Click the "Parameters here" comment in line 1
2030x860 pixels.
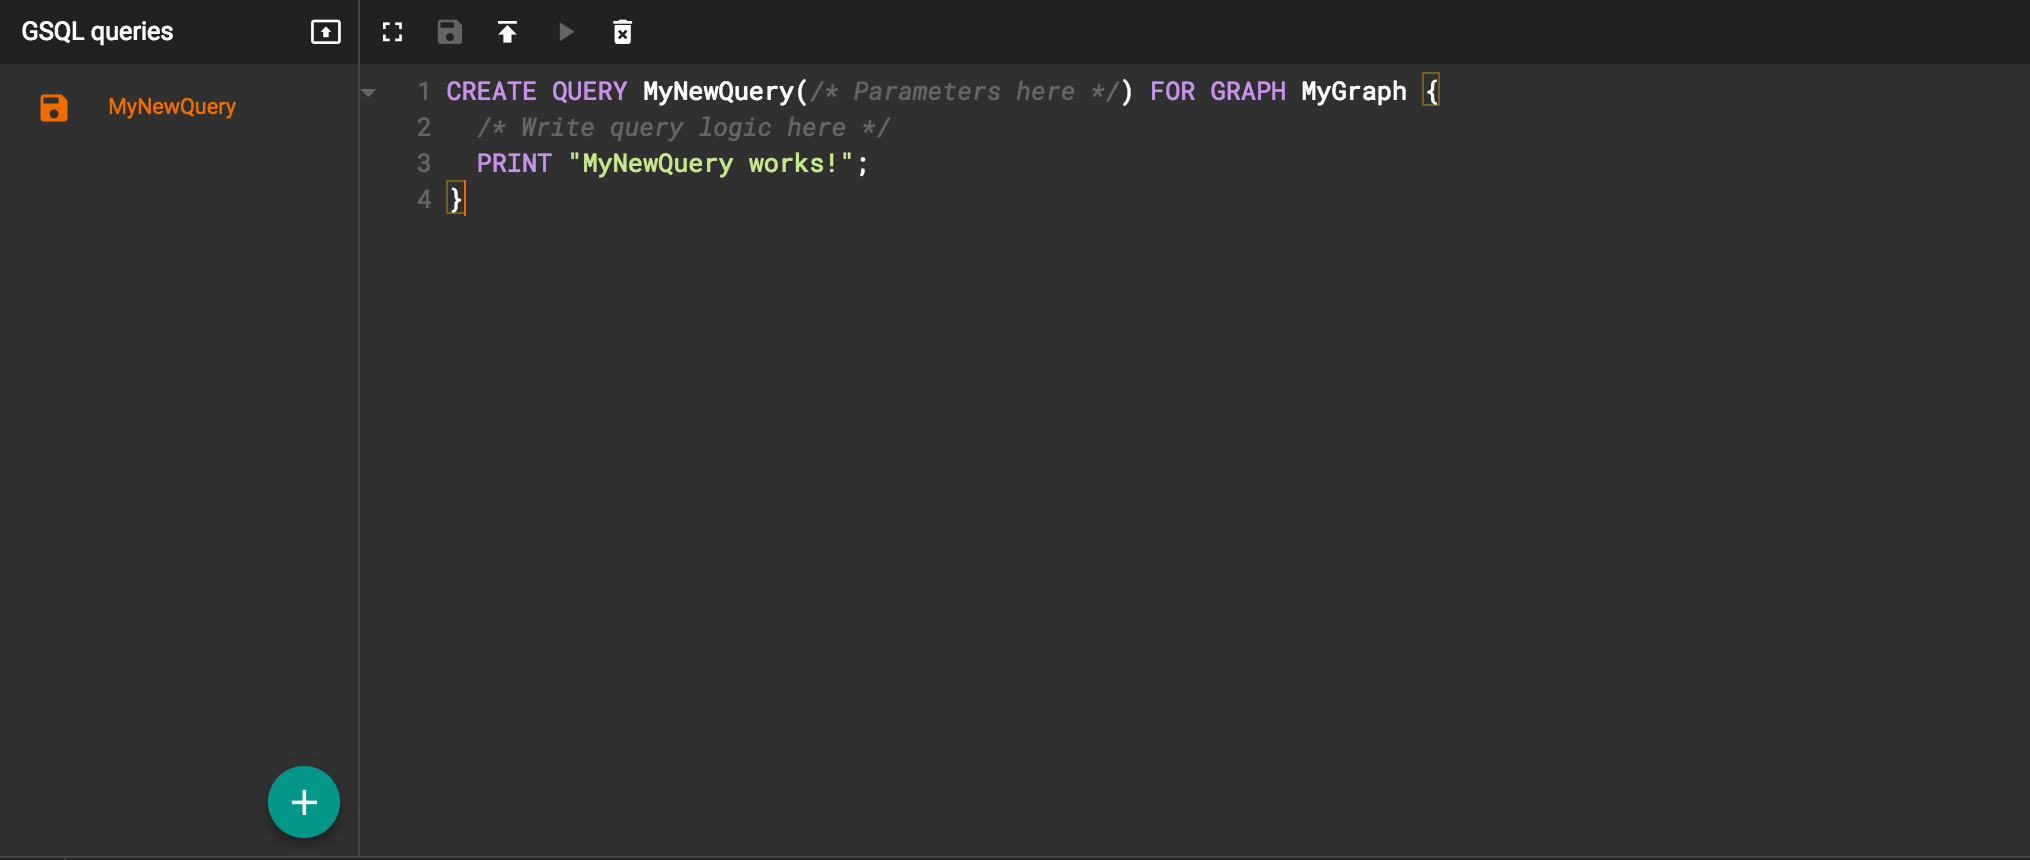[965, 92]
